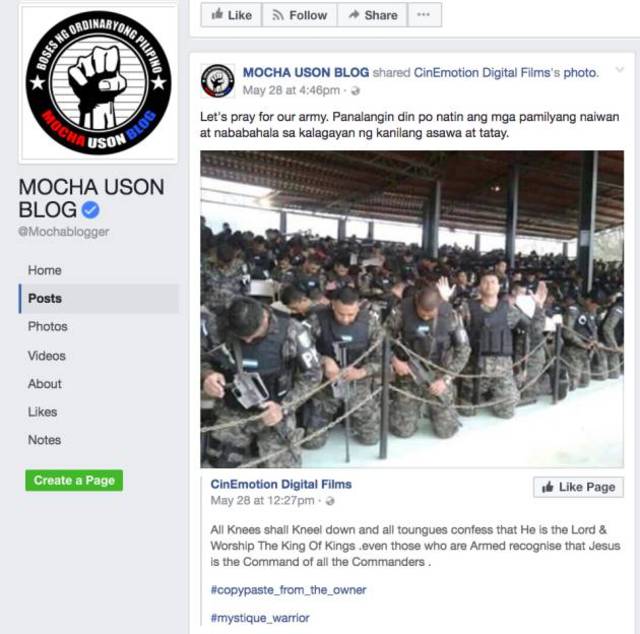
Task: Go to Photos section
Action: (47, 327)
